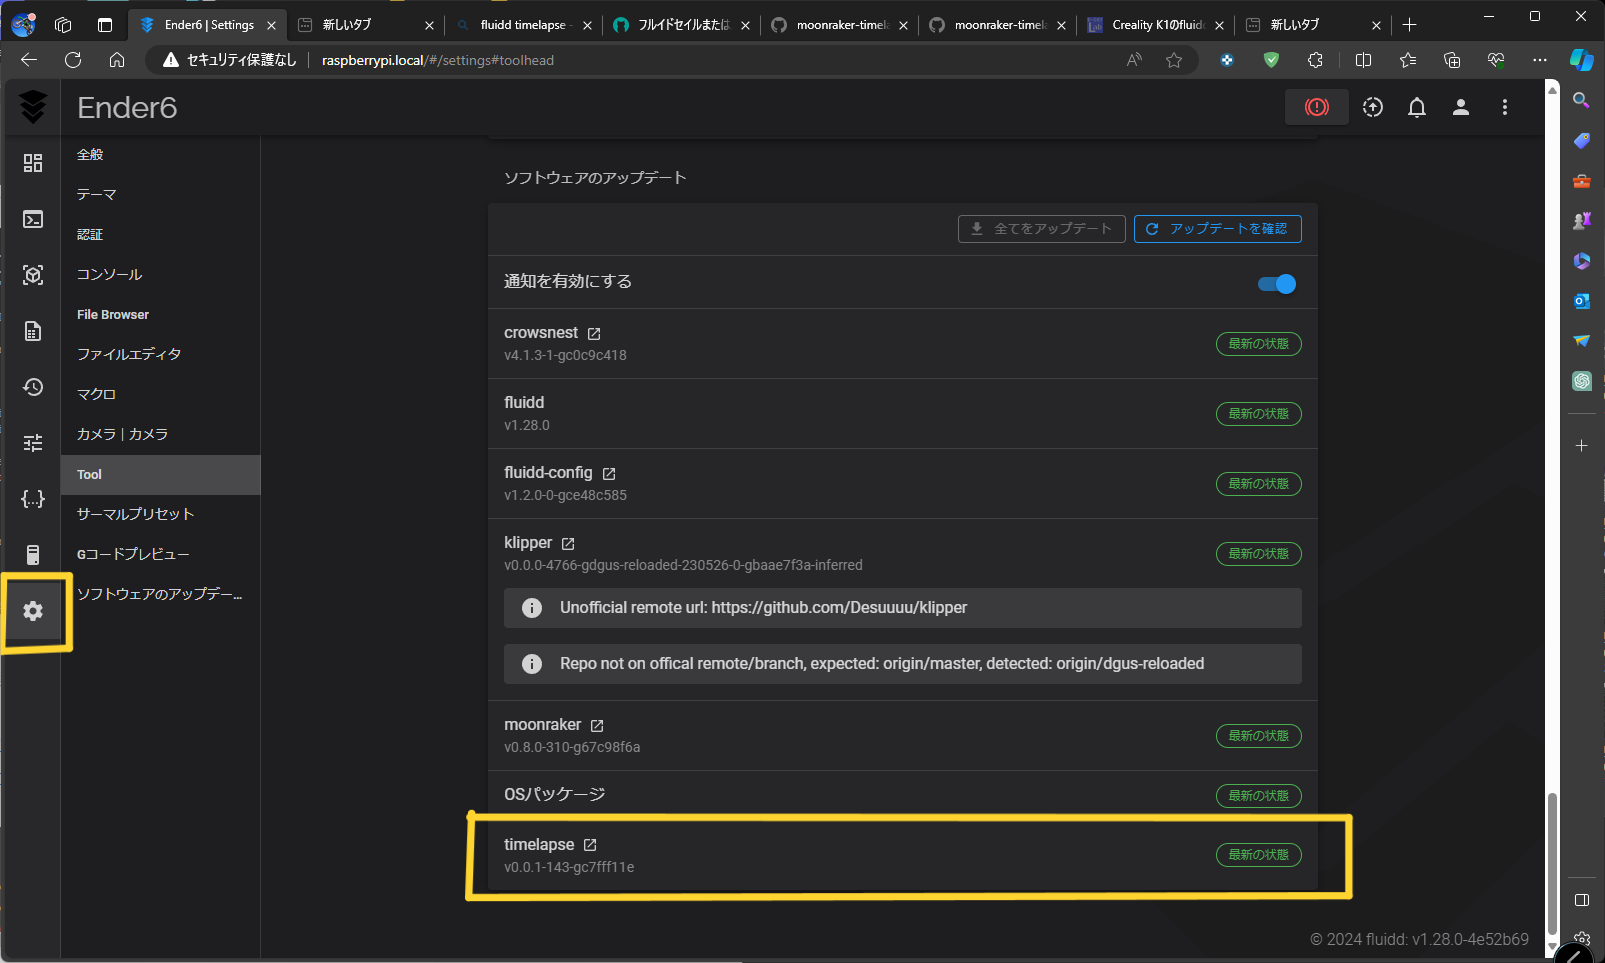This screenshot has height=963, width=1605.
Task: Open the Dashboard sidebar icon
Action: pyautogui.click(x=33, y=163)
